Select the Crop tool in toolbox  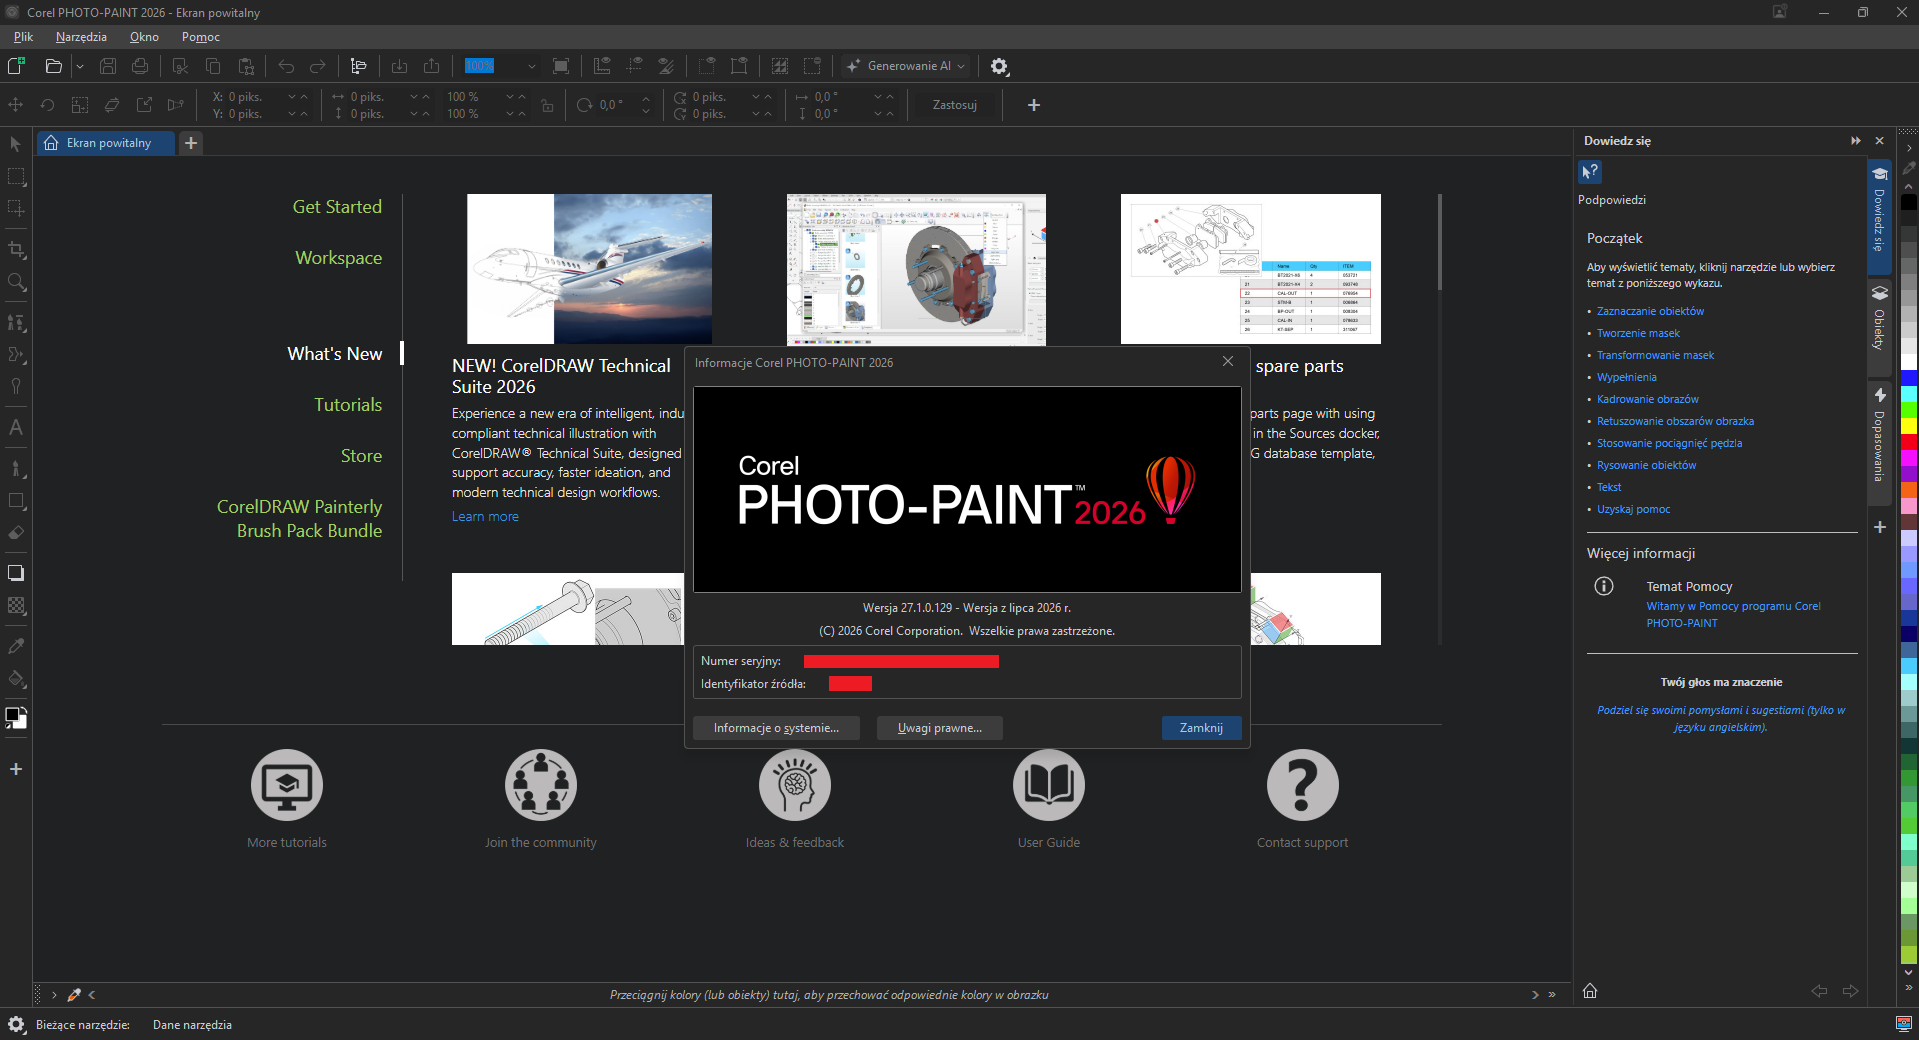coord(16,250)
